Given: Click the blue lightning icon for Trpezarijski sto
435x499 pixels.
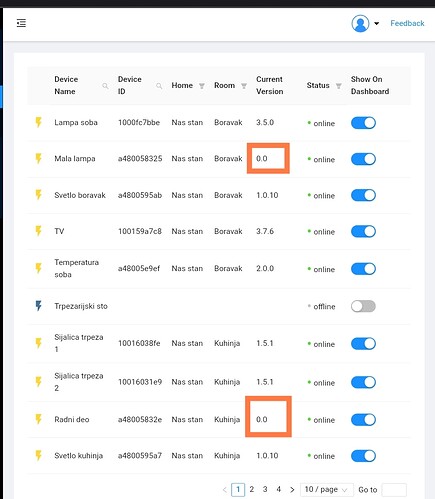Looking at the screenshot, I should pyautogui.click(x=39, y=306).
